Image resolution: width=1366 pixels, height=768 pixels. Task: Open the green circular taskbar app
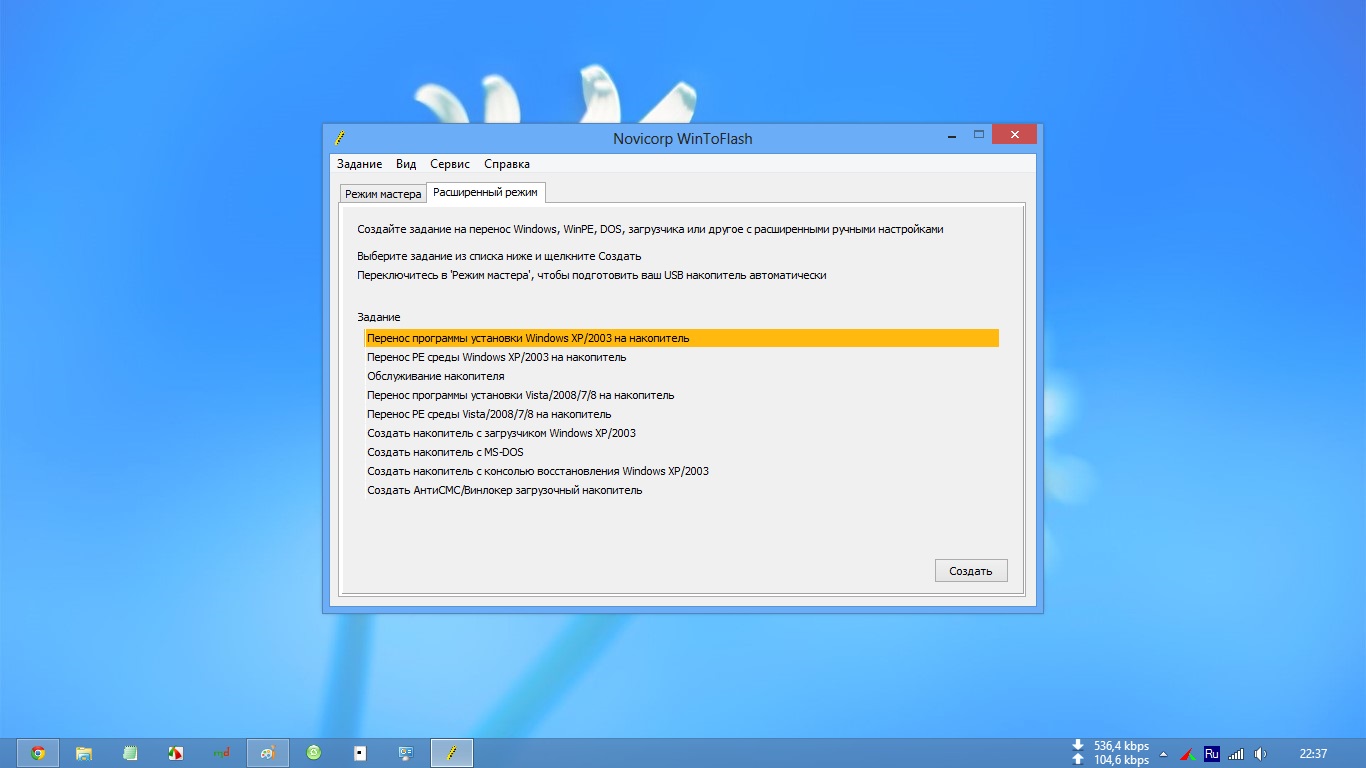(314, 753)
